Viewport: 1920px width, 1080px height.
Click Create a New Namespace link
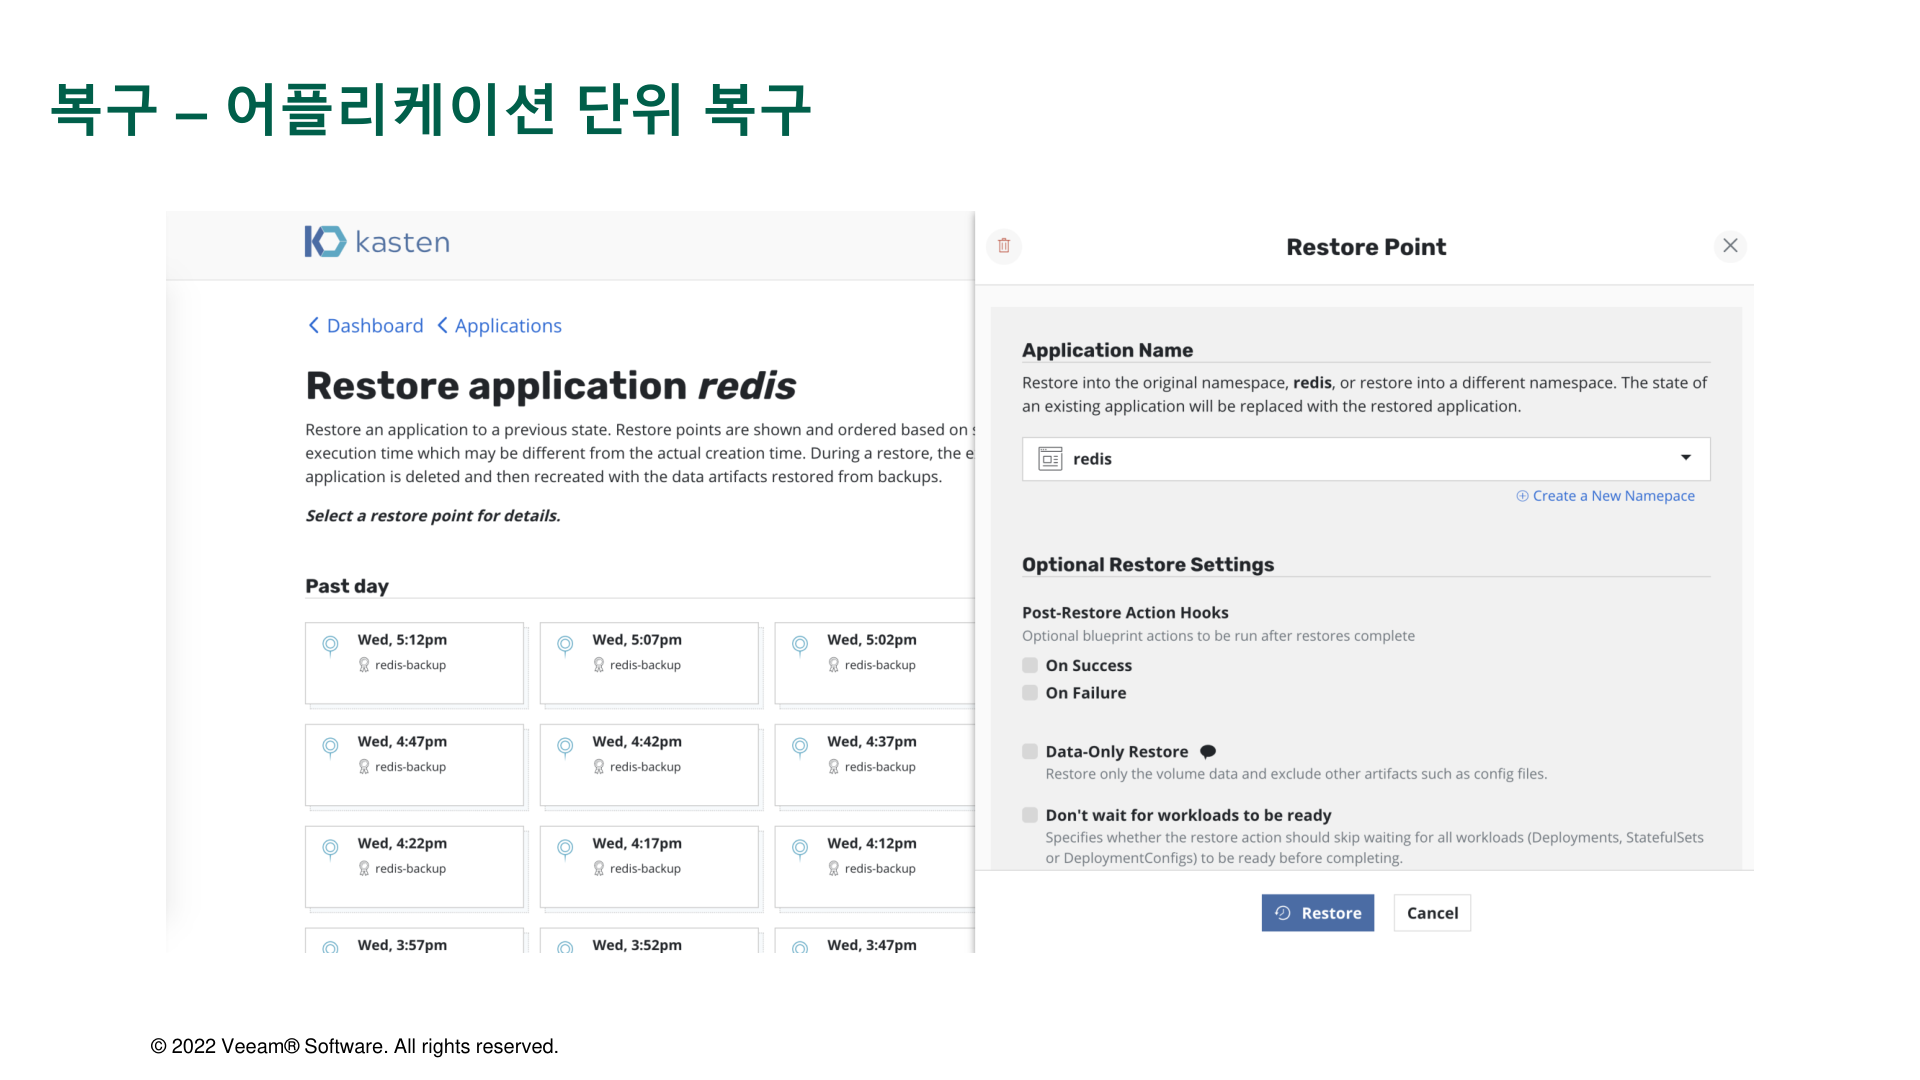coord(1606,496)
